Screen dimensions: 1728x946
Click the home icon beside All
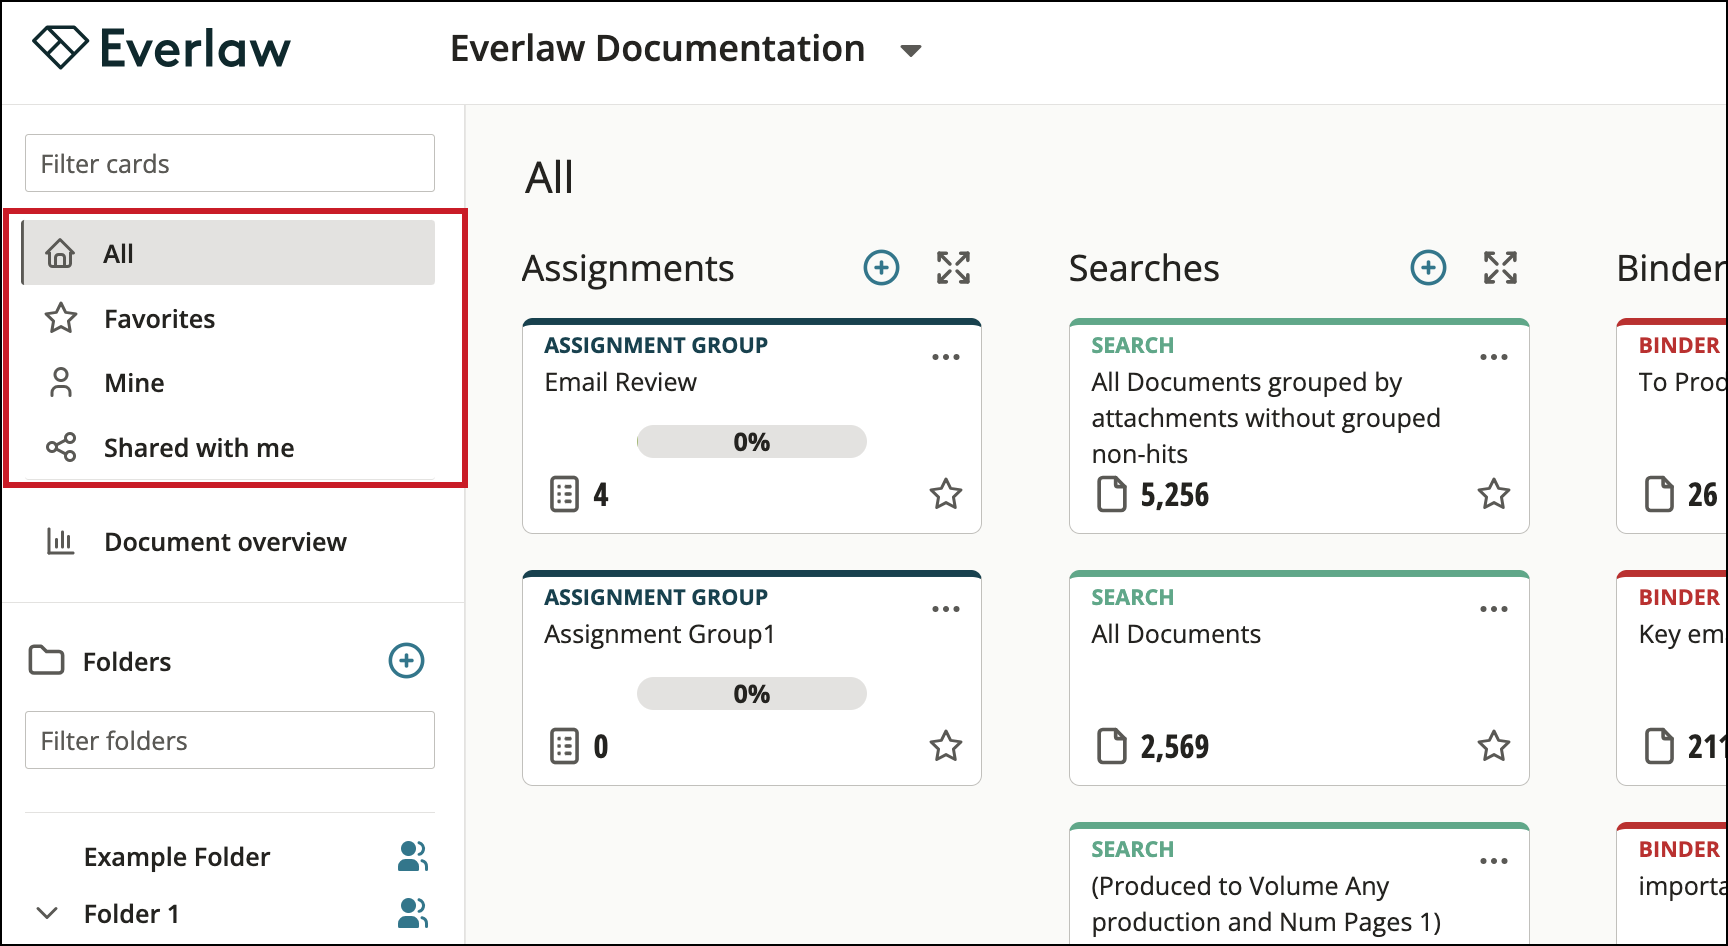tap(61, 253)
